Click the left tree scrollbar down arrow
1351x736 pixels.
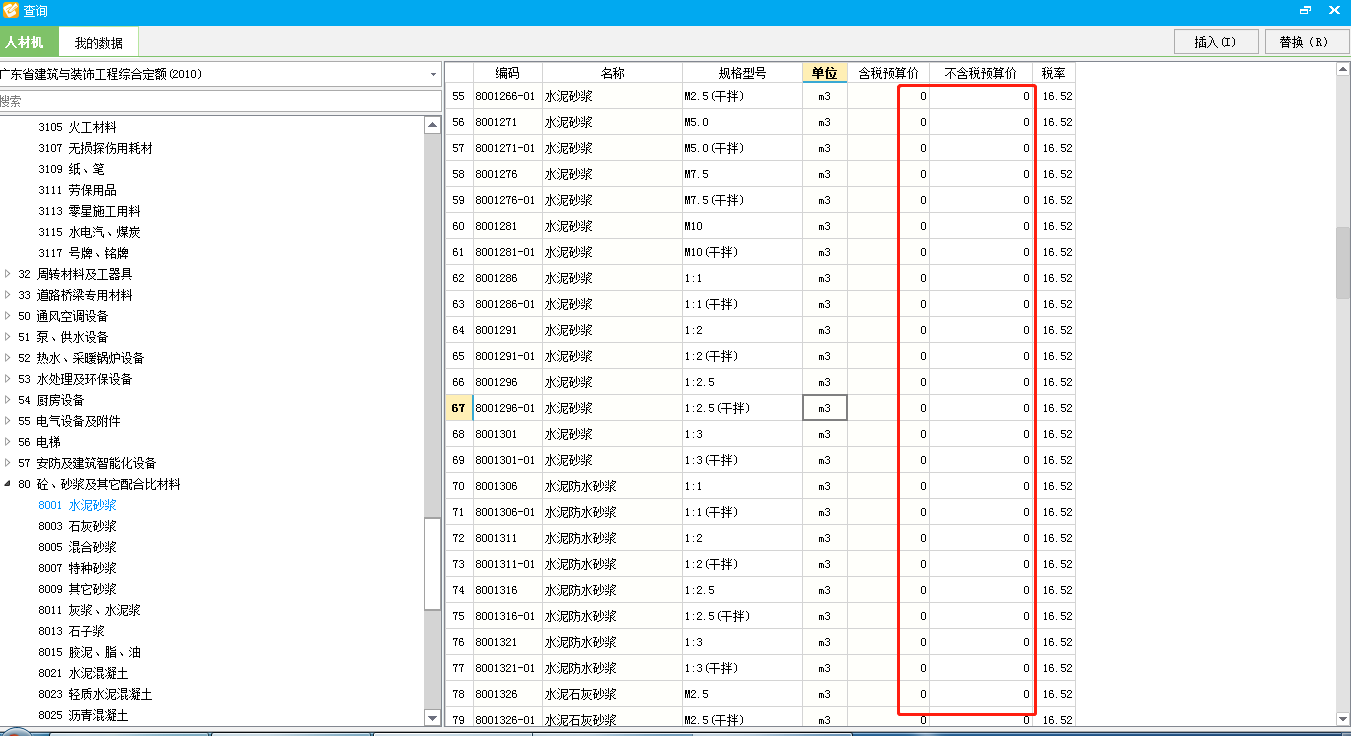(x=432, y=717)
